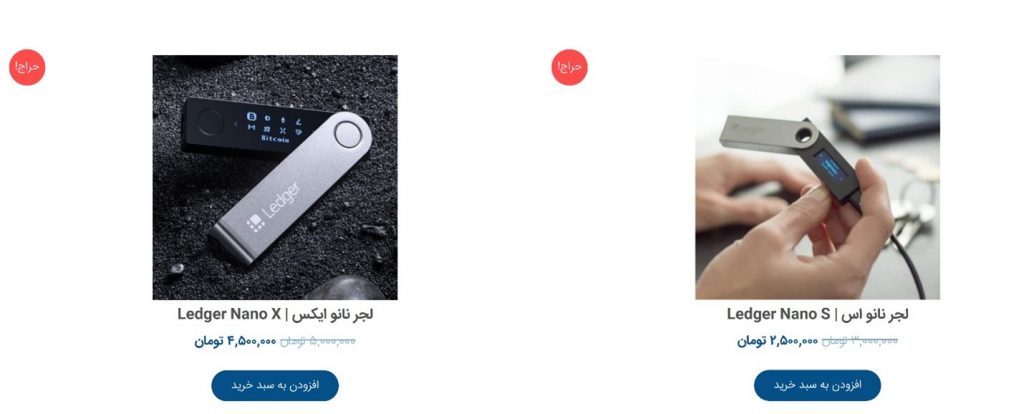Open the Ledger Nano X product photo
The image size is (1024, 414).
tap(275, 177)
